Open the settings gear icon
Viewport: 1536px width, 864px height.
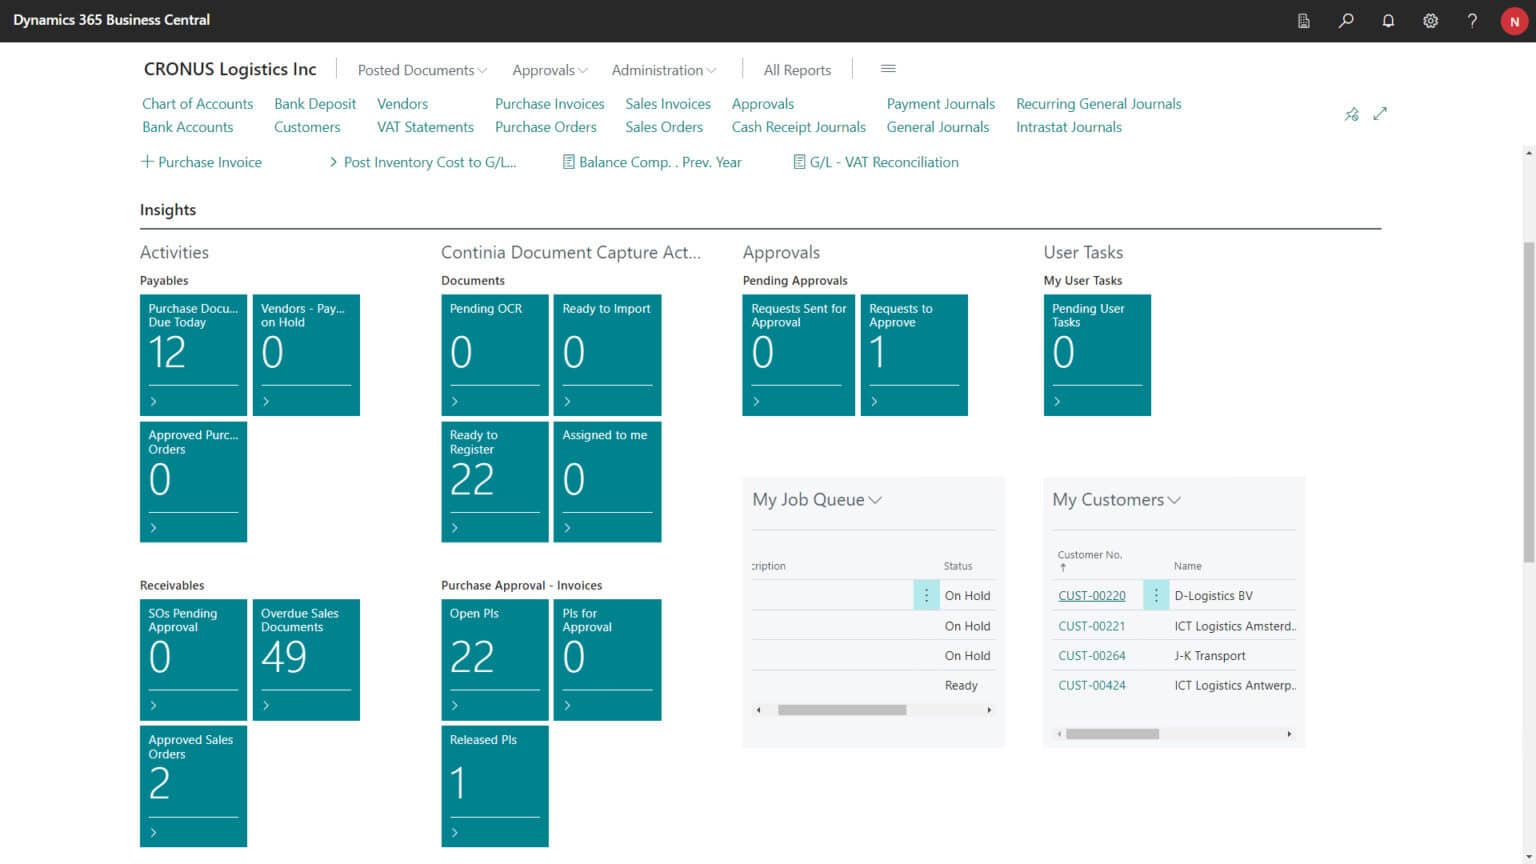[1430, 20]
